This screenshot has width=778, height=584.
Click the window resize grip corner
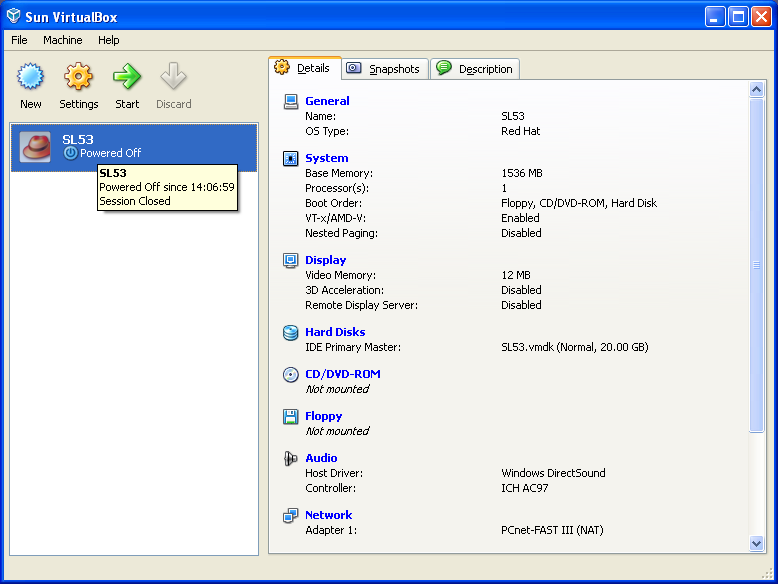[767, 574]
